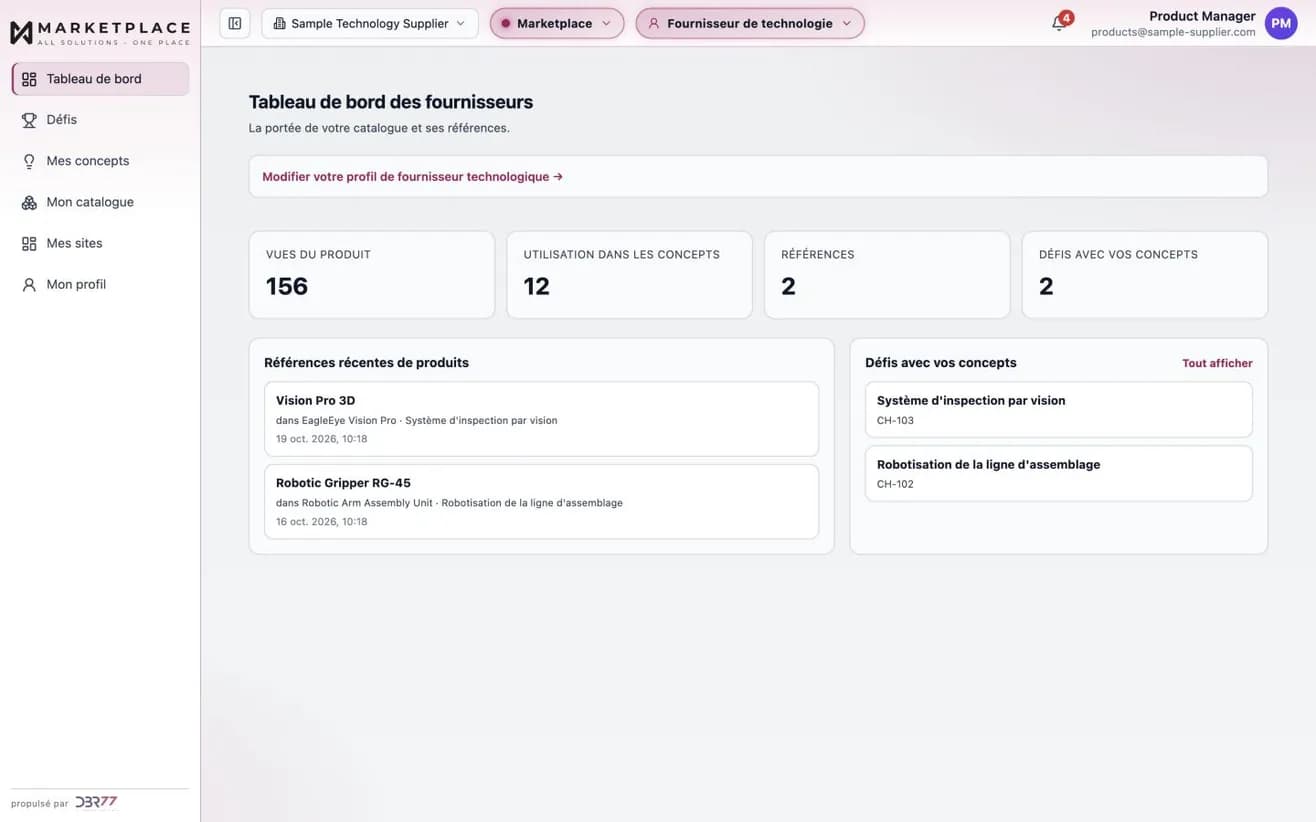Open Mon catalogue
Image resolution: width=1316 pixels, height=822 pixels.
100,202
